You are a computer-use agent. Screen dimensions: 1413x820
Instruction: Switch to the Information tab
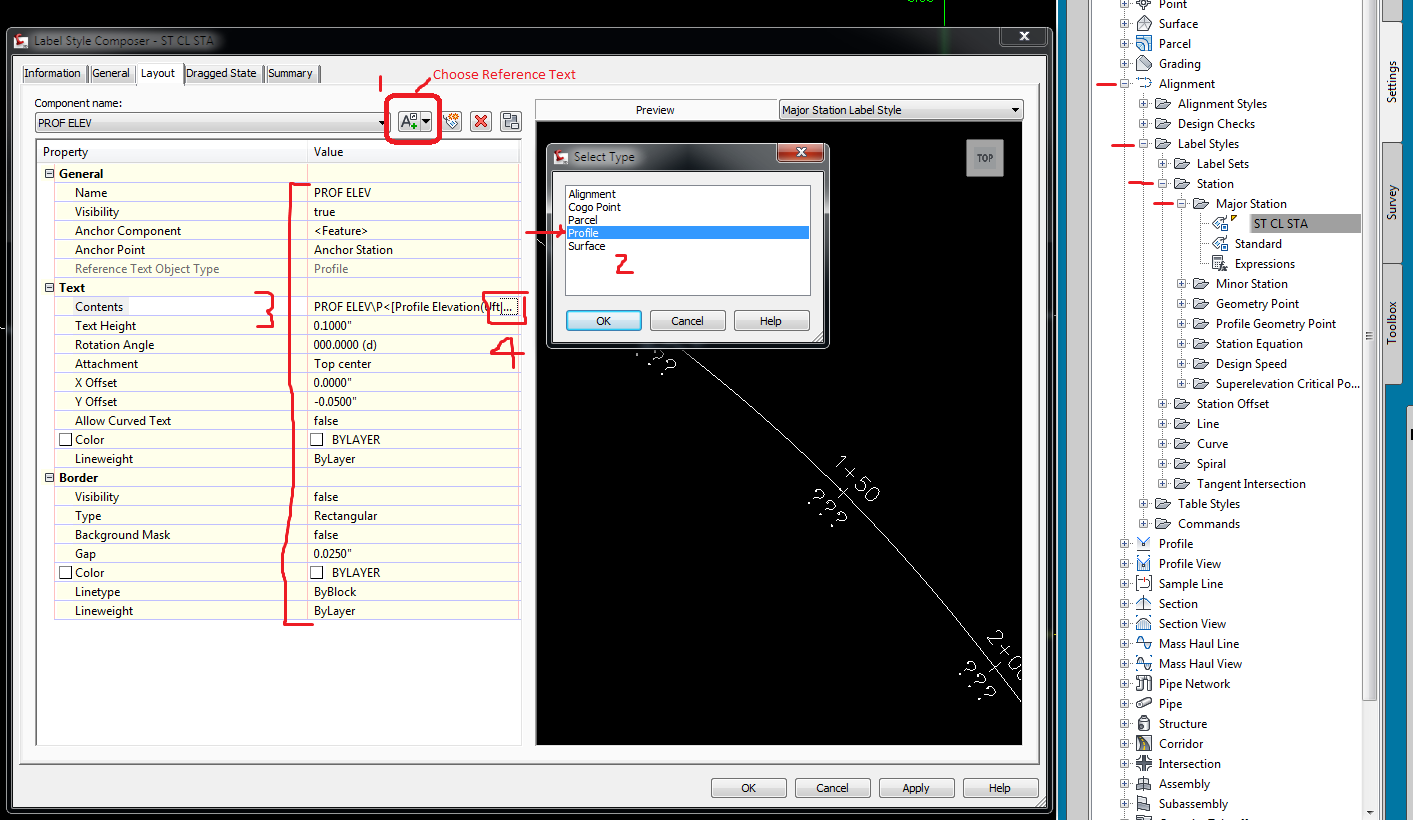click(52, 73)
